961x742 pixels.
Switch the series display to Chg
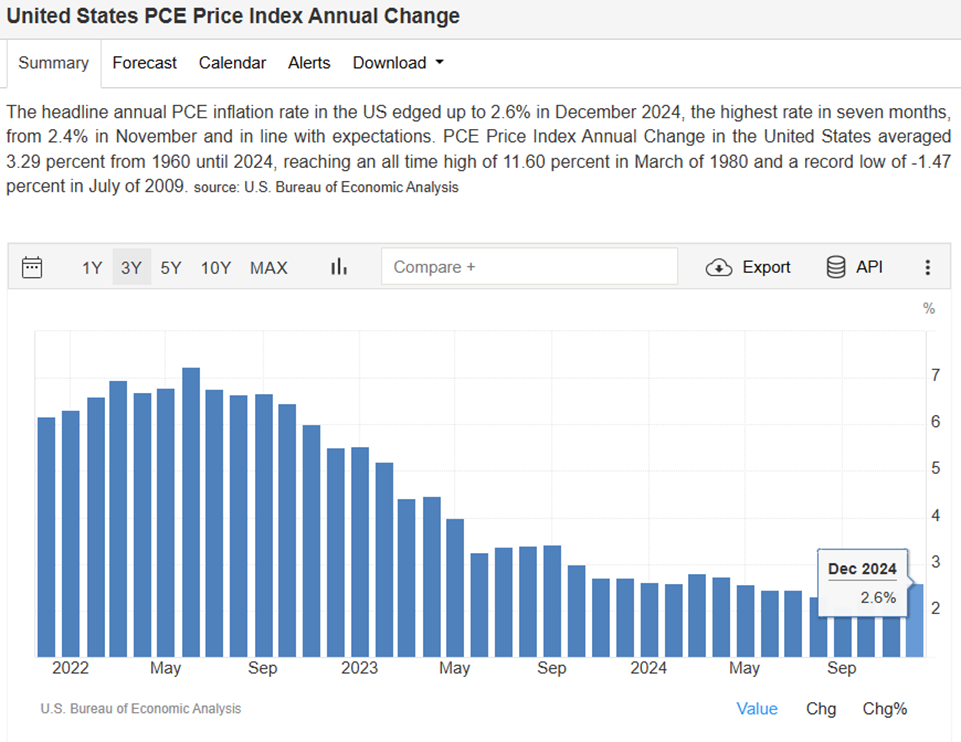(820, 708)
